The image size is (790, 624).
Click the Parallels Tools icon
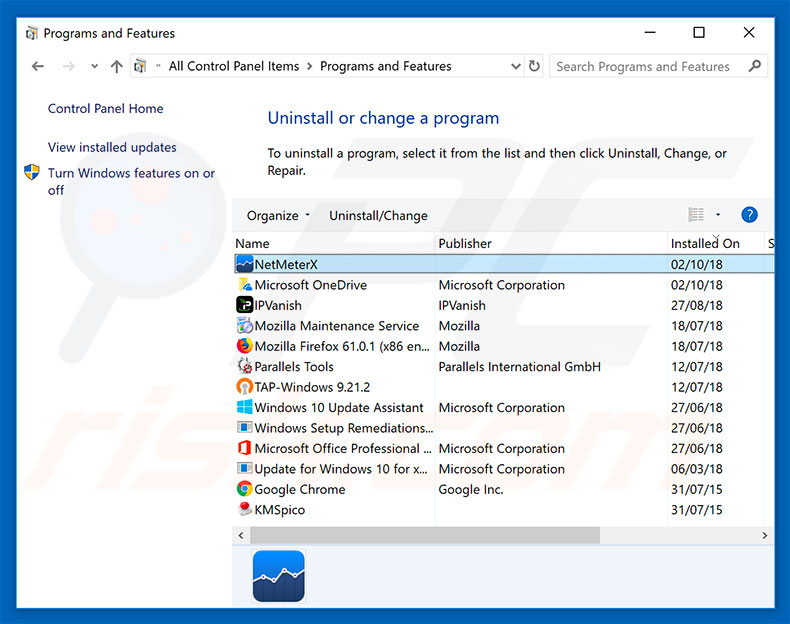pyautogui.click(x=245, y=366)
